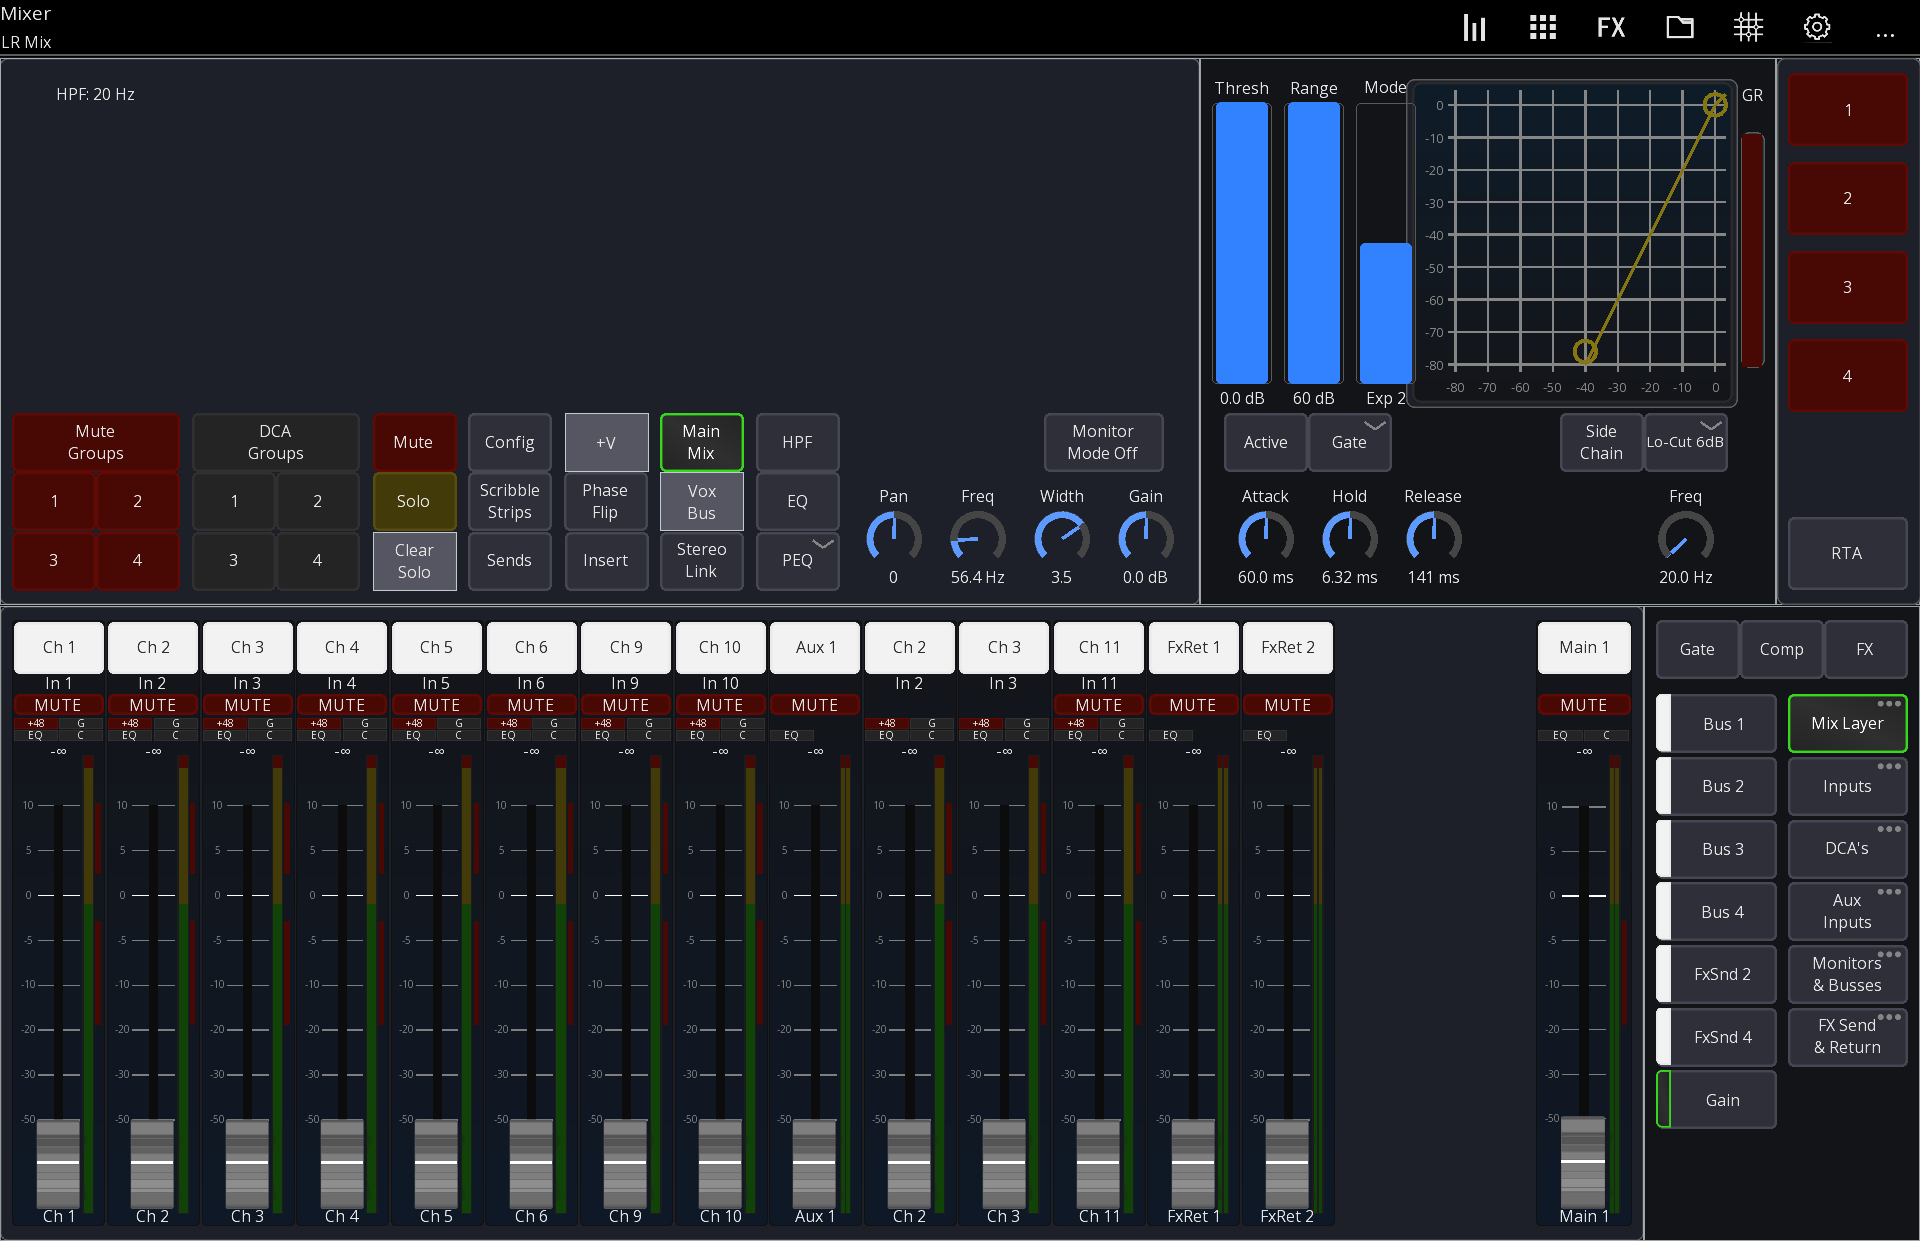Image resolution: width=1920 pixels, height=1241 pixels.
Task: Open the PEQ type dropdown
Action: click(x=797, y=560)
